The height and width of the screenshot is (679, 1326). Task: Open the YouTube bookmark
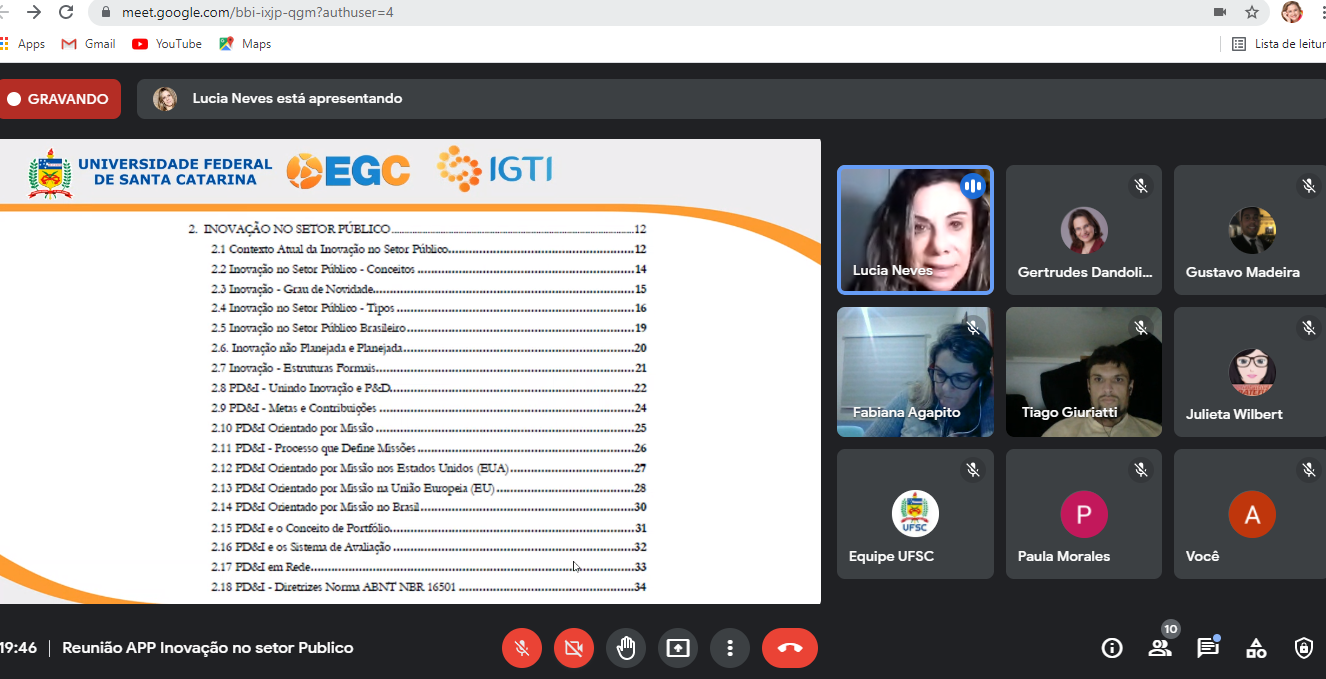[167, 44]
